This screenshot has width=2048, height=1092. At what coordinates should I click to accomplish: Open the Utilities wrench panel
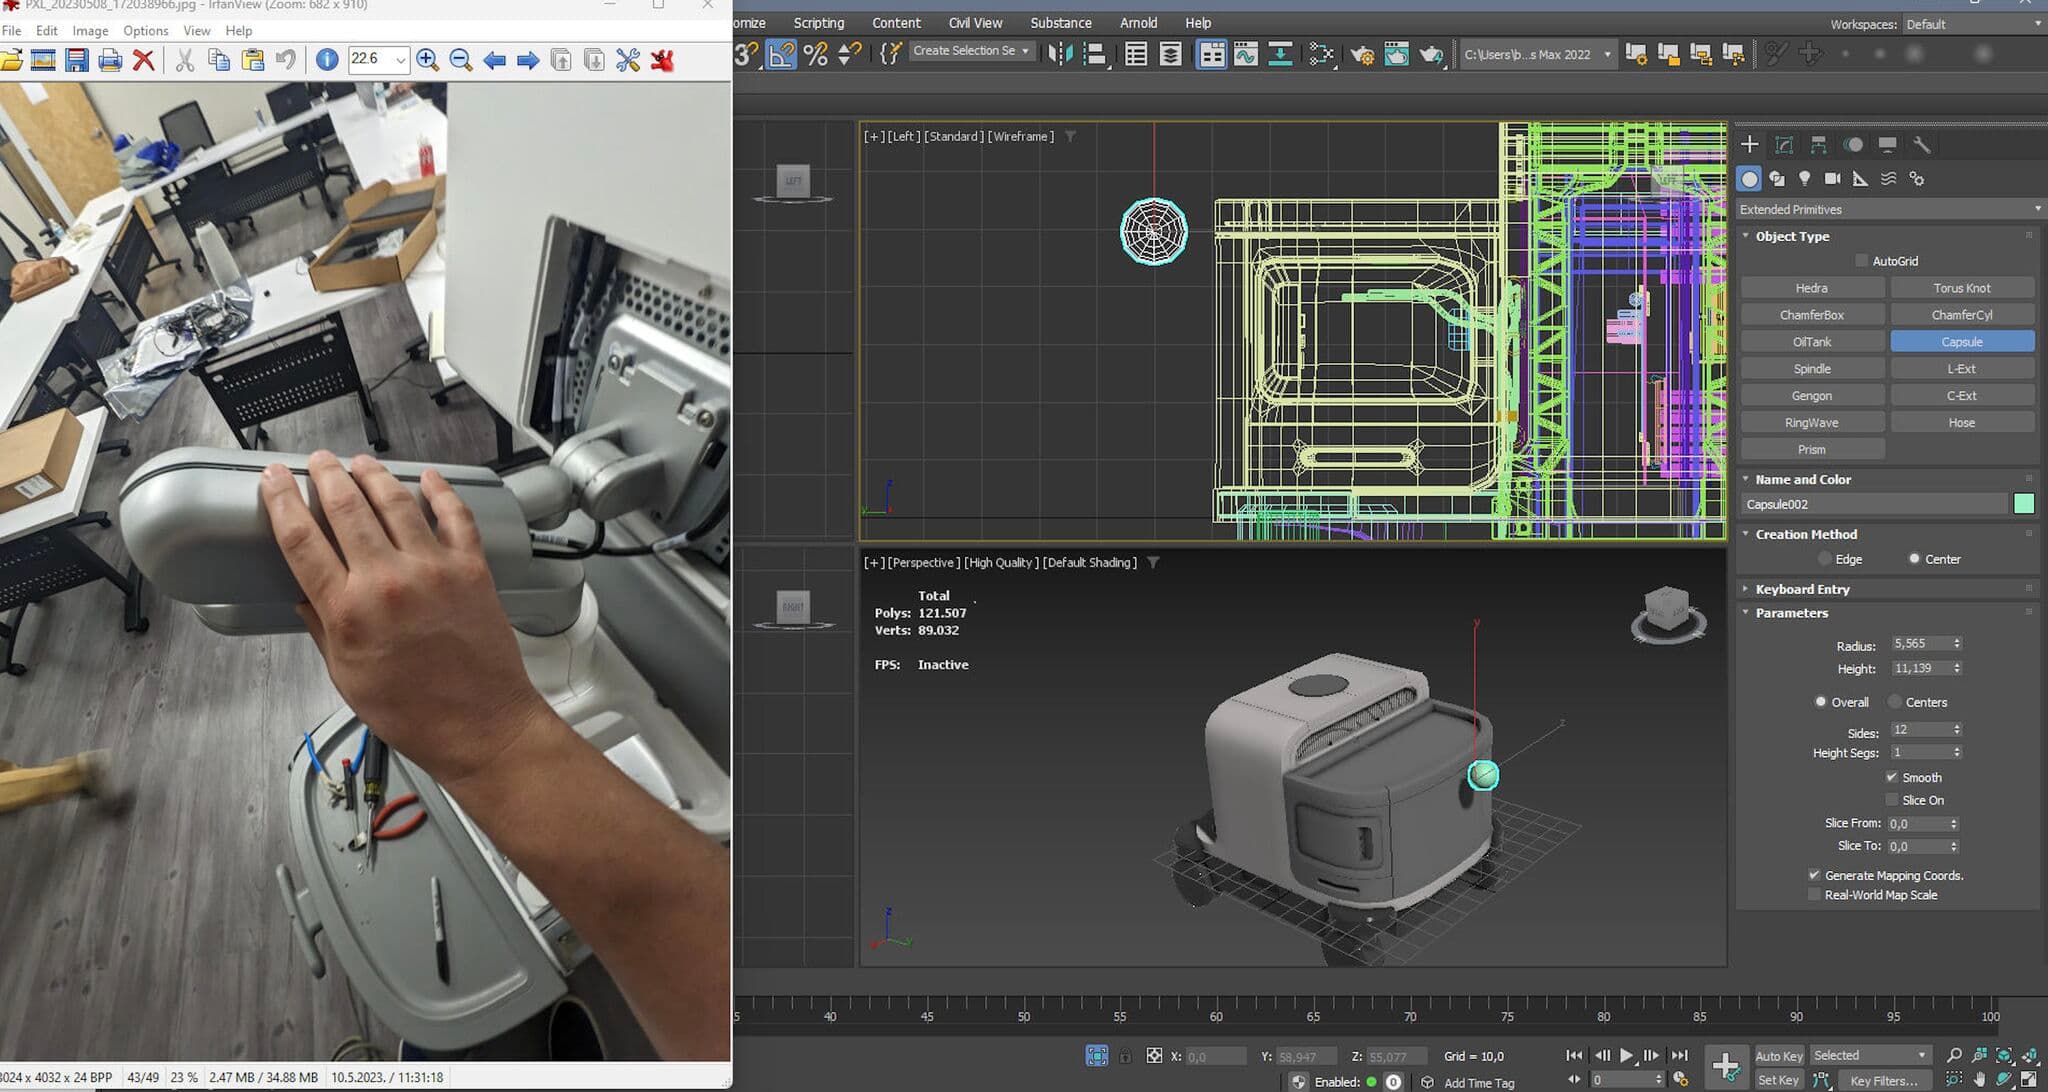click(1921, 145)
